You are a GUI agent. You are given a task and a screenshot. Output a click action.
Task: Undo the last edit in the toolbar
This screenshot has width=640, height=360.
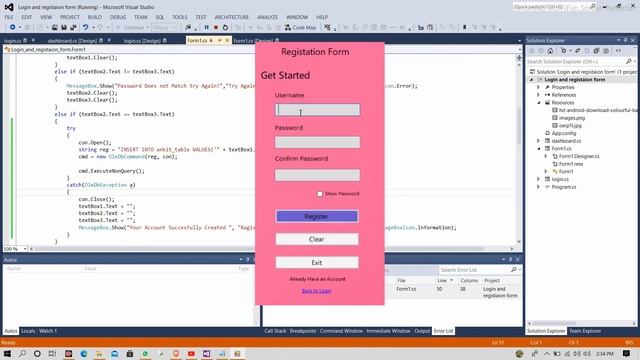85,27
